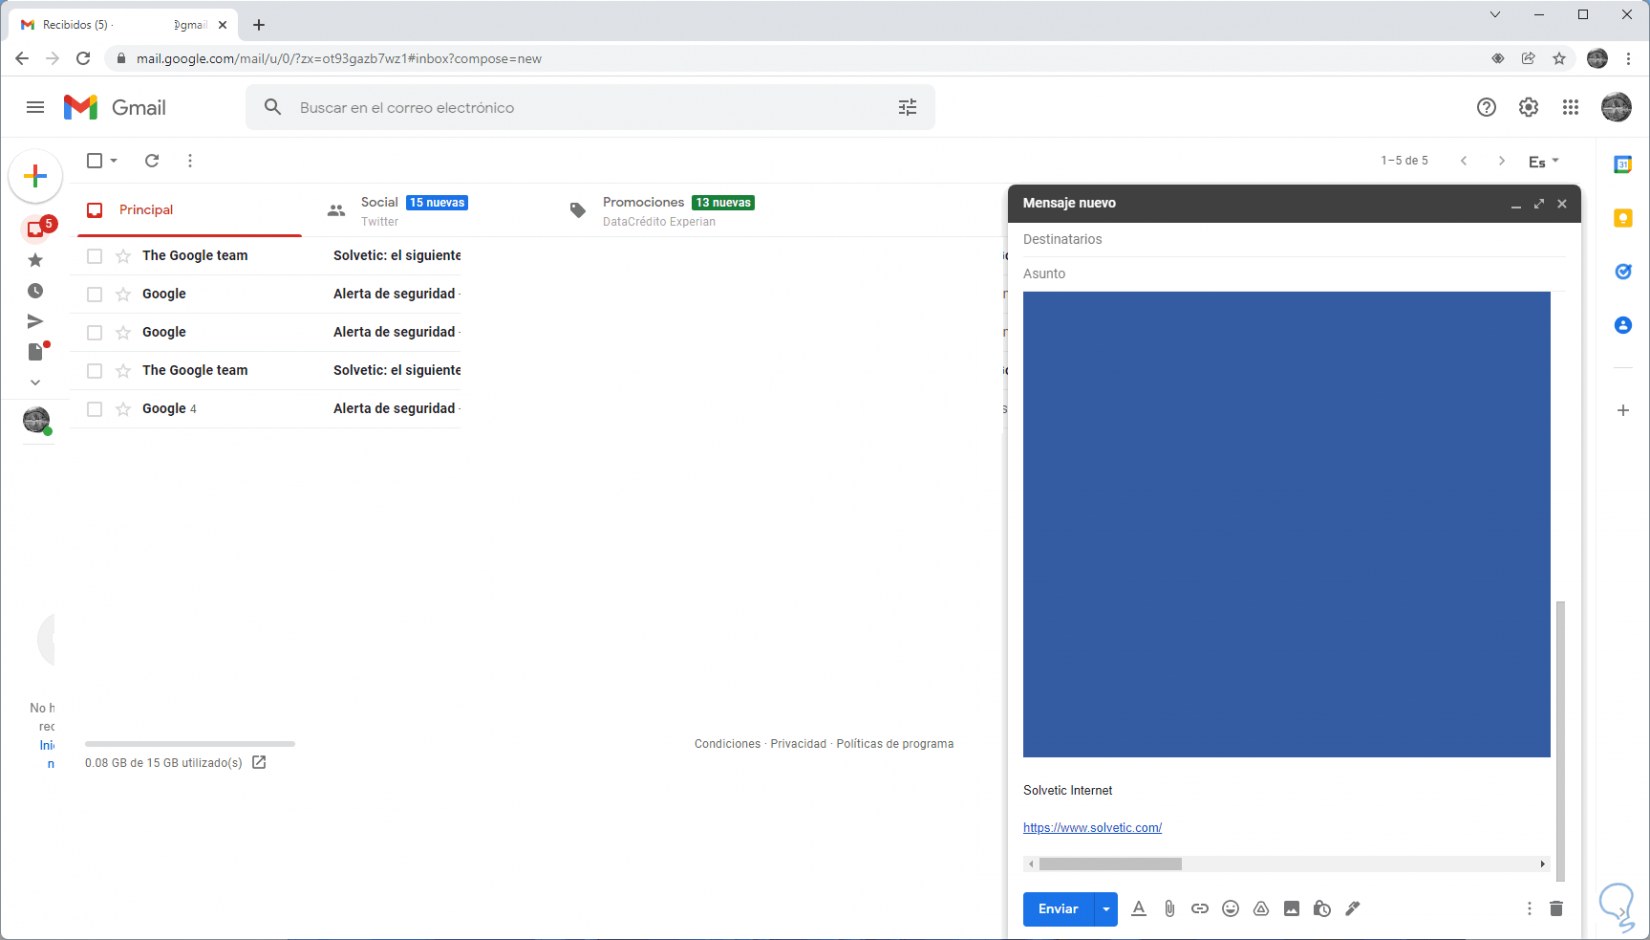Check the second The Google team email
Screen dimensions: 1650x940
(x=95, y=371)
